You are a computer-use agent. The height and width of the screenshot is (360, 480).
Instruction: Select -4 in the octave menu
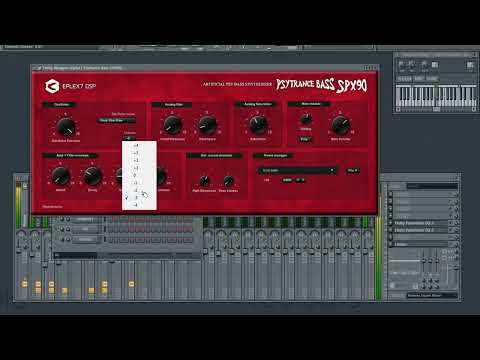click(139, 205)
